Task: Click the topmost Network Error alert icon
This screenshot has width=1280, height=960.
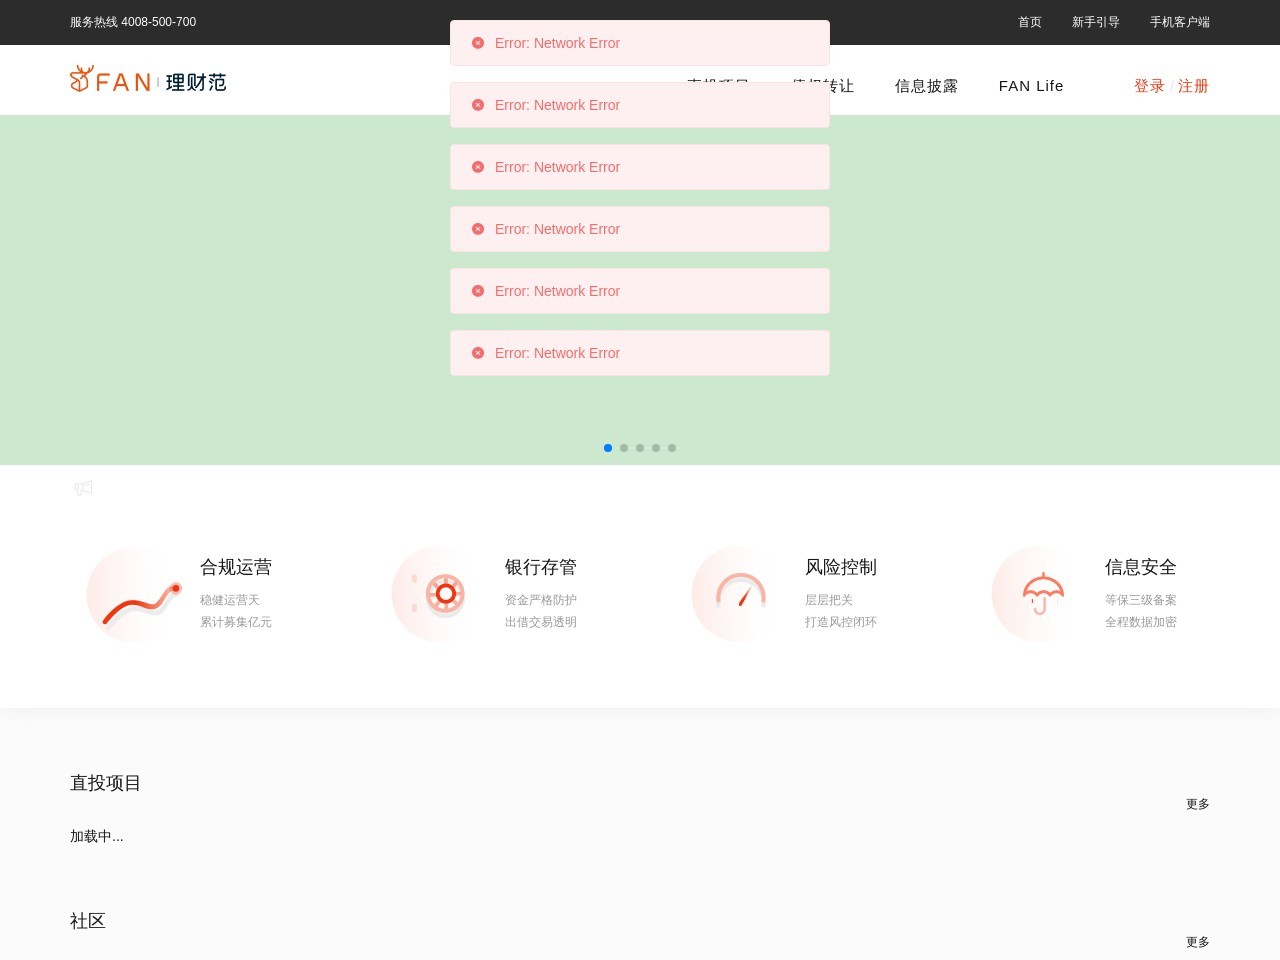Action: pos(478,43)
